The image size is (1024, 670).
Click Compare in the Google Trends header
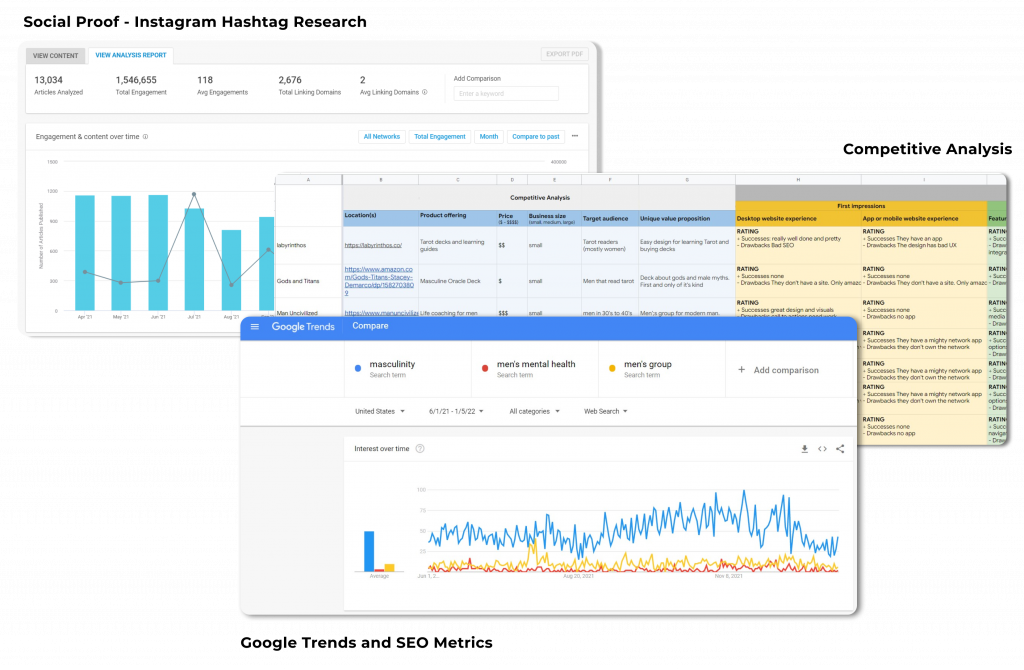(x=370, y=326)
